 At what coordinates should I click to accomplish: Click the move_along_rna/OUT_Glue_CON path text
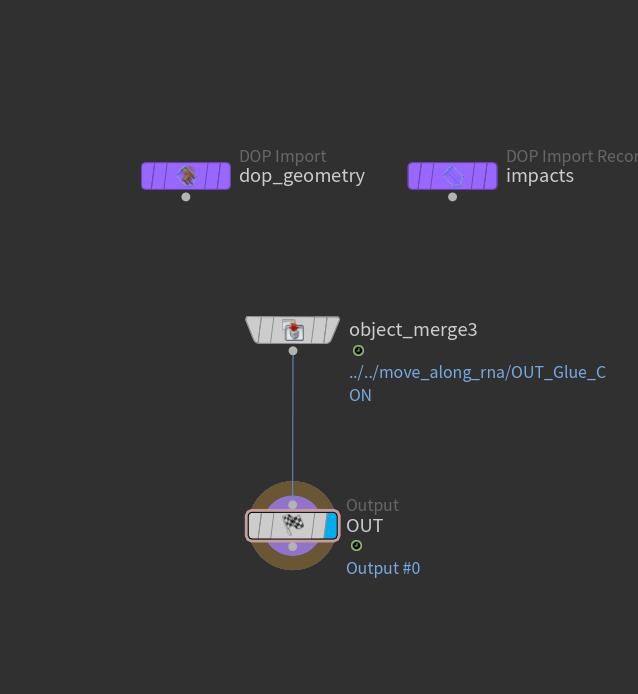click(x=477, y=373)
